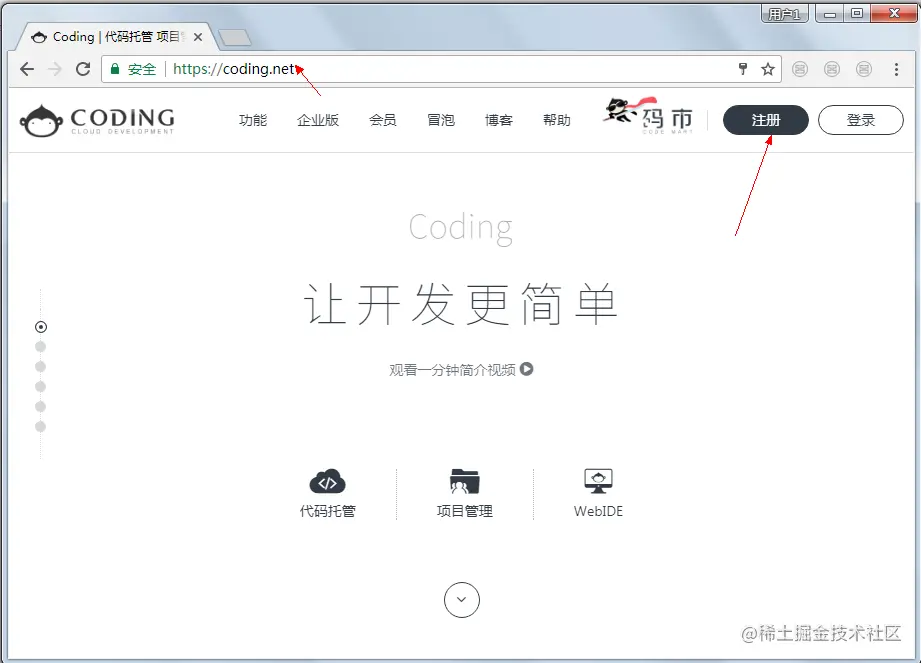921x663 pixels.
Task: Click the browser back arrow
Action: [x=27, y=69]
